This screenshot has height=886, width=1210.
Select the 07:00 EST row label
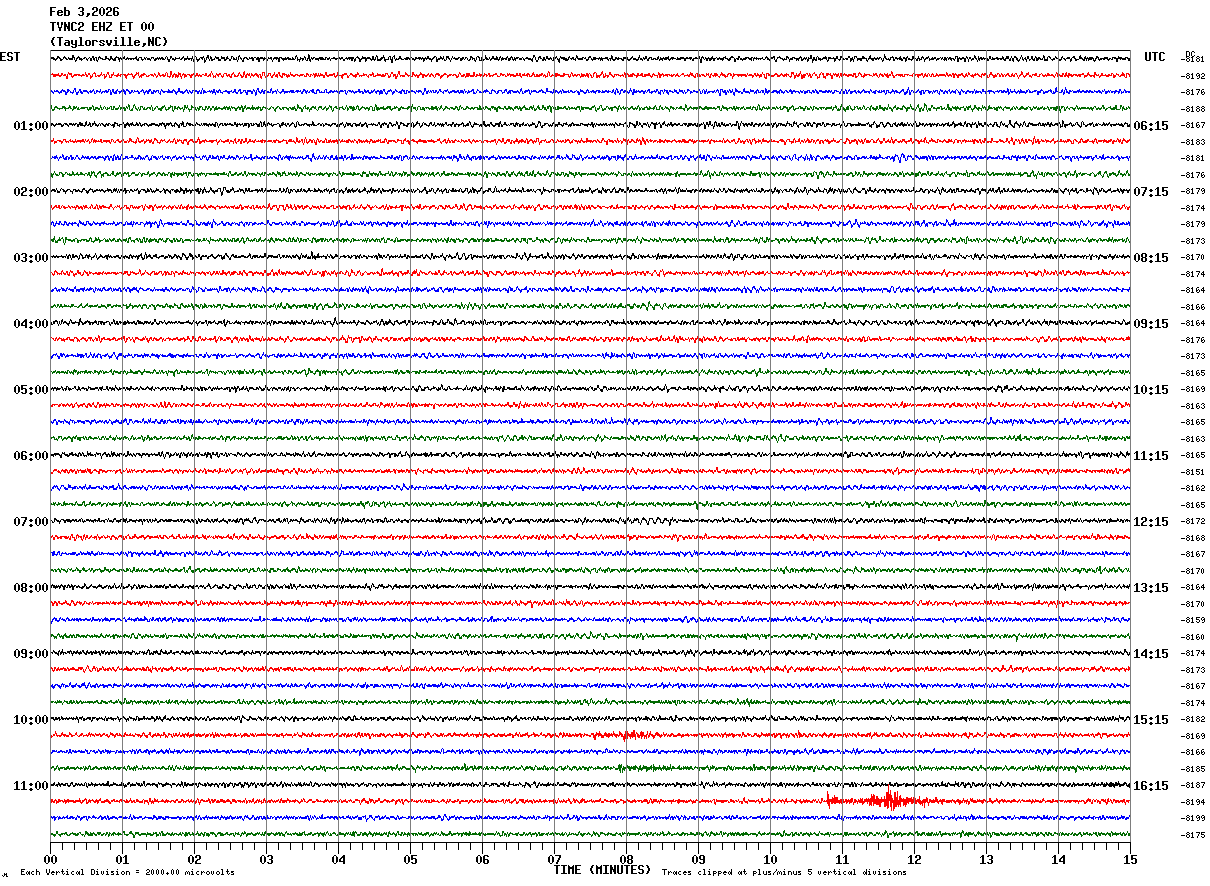(x=31, y=522)
